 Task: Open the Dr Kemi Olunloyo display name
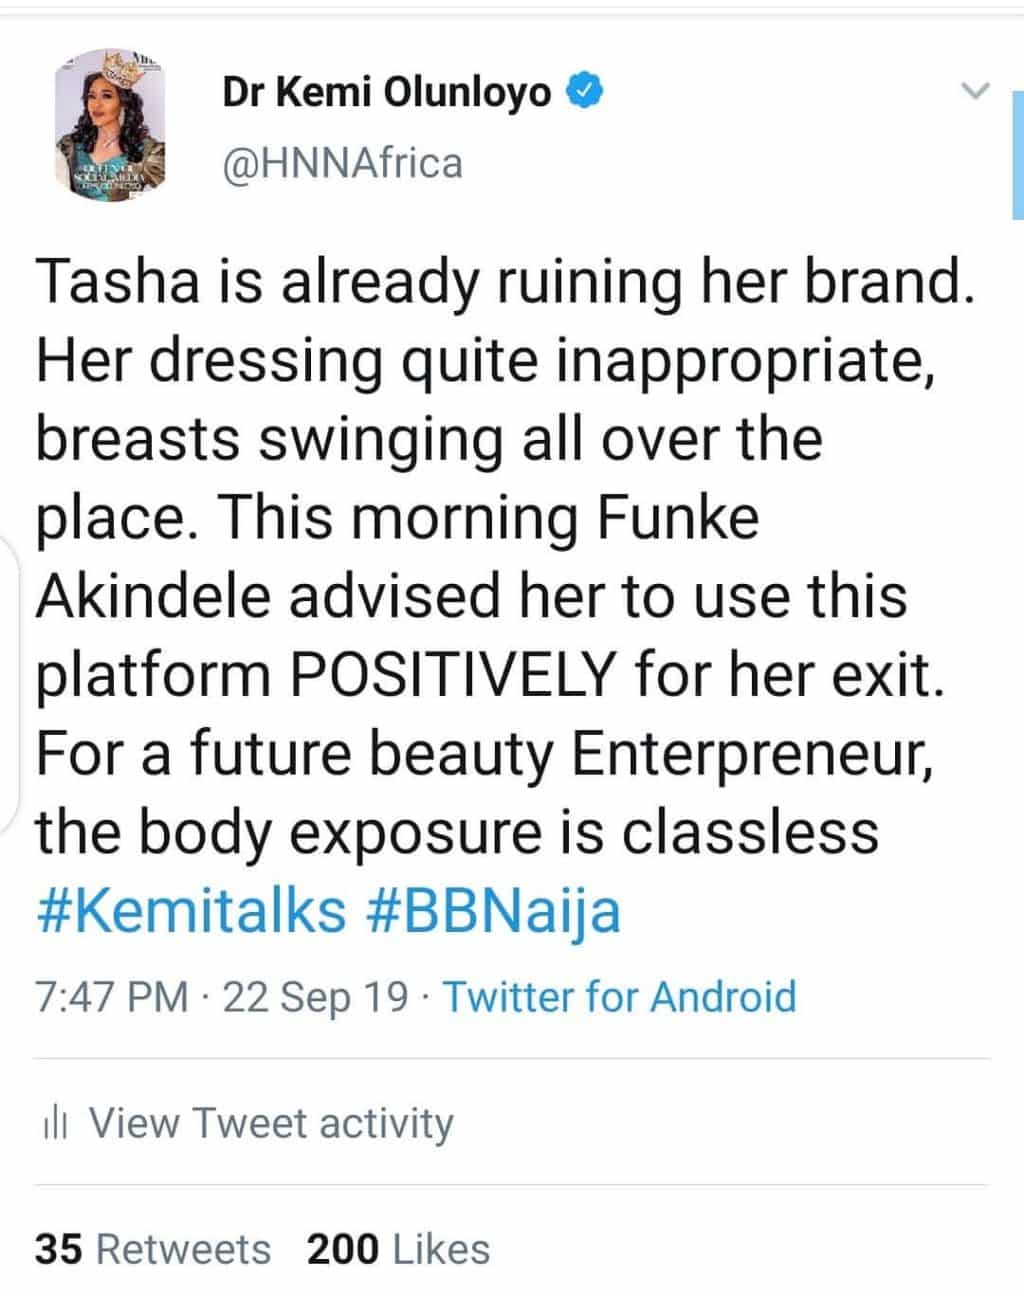[x=386, y=93]
